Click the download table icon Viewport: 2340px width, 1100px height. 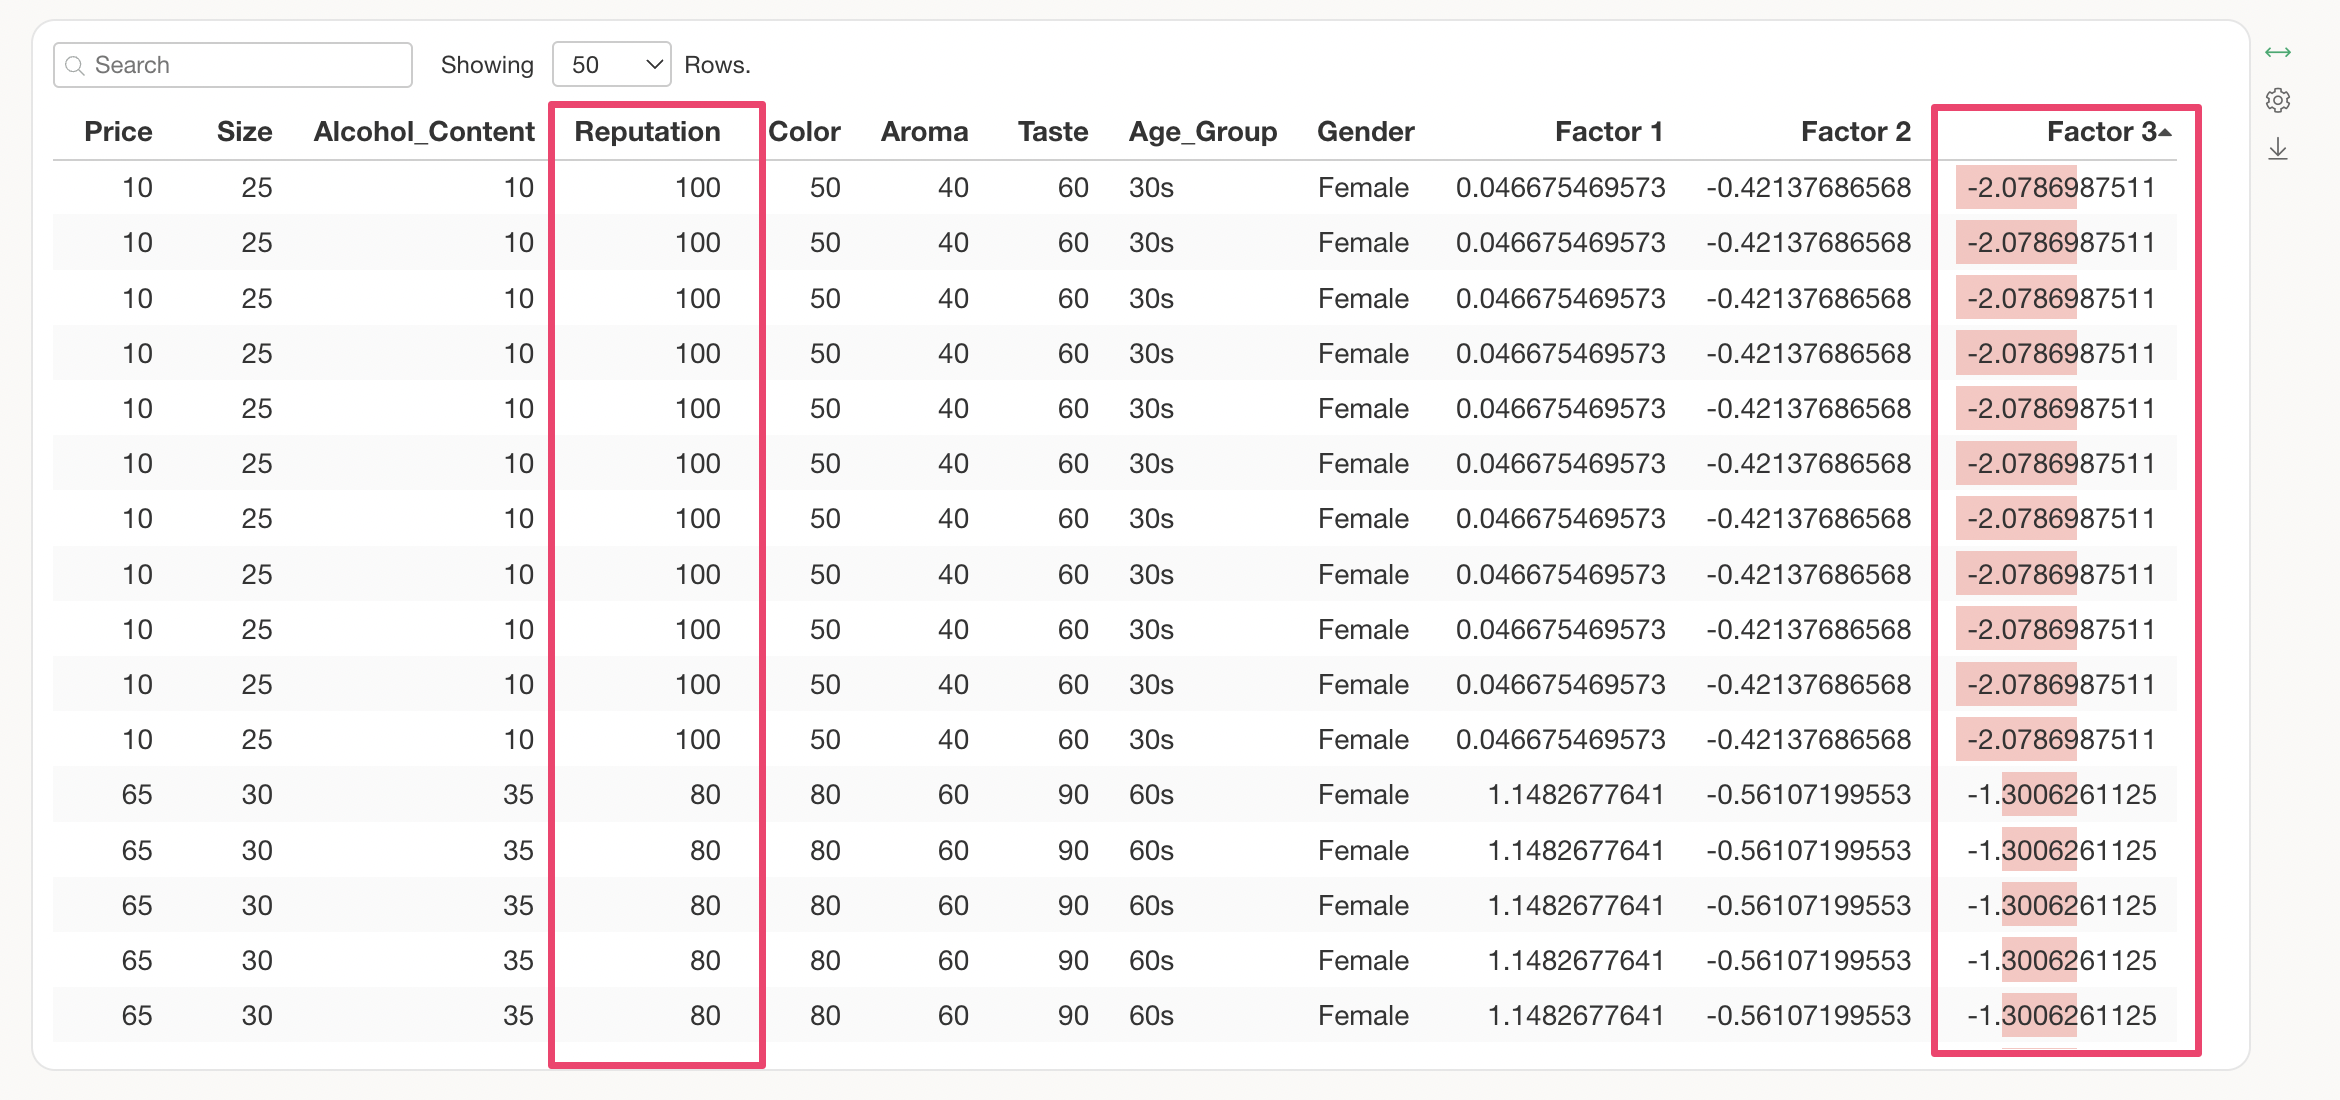point(2278,149)
